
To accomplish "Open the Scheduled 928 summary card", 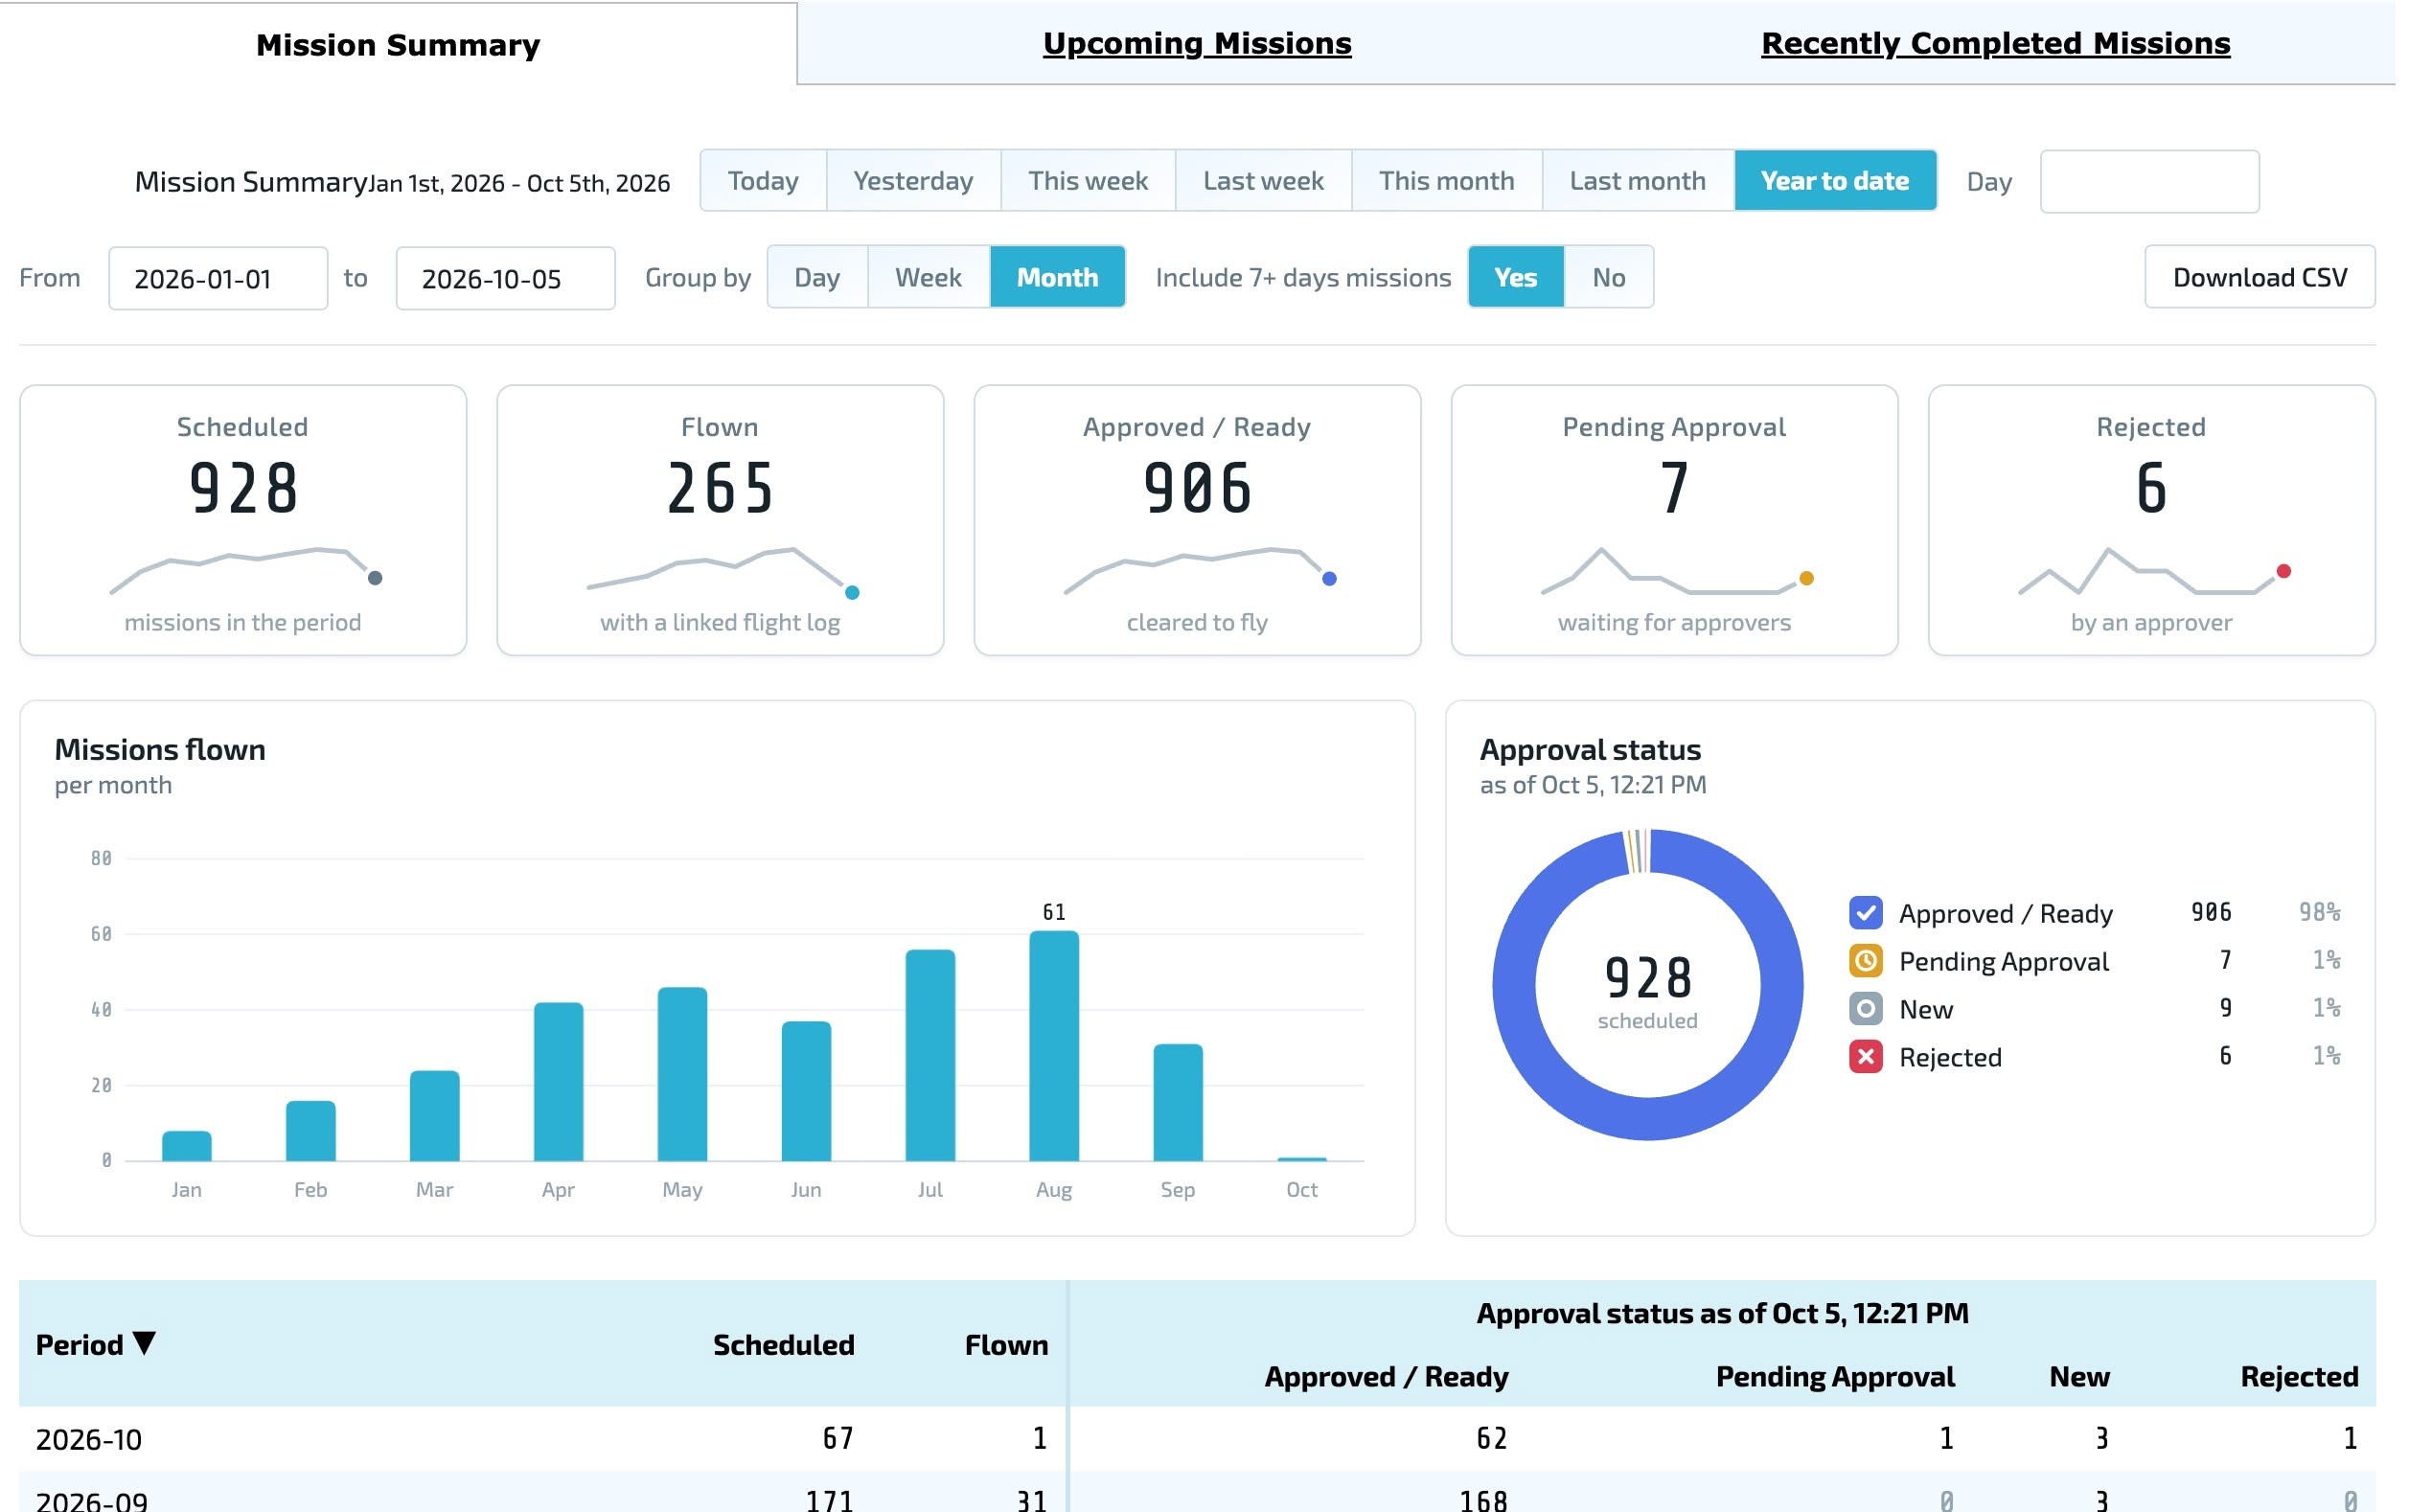I will [x=243, y=520].
